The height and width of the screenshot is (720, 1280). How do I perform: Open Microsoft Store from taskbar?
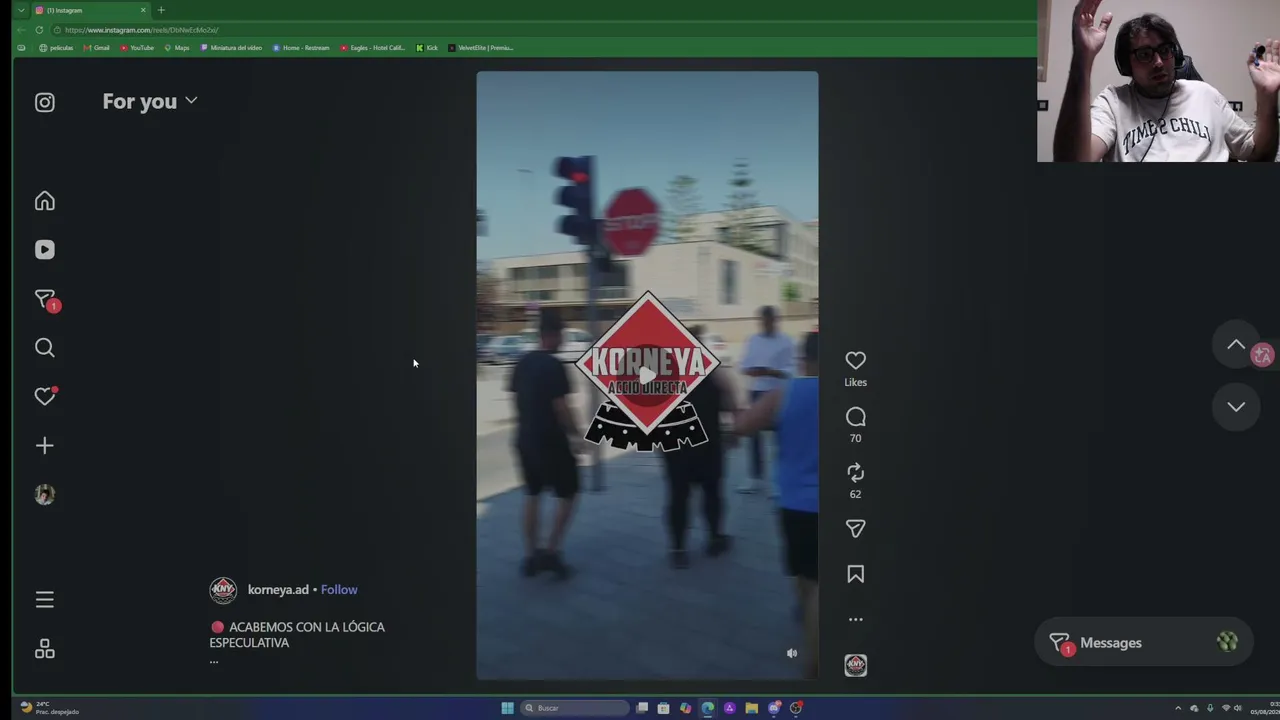[663, 708]
